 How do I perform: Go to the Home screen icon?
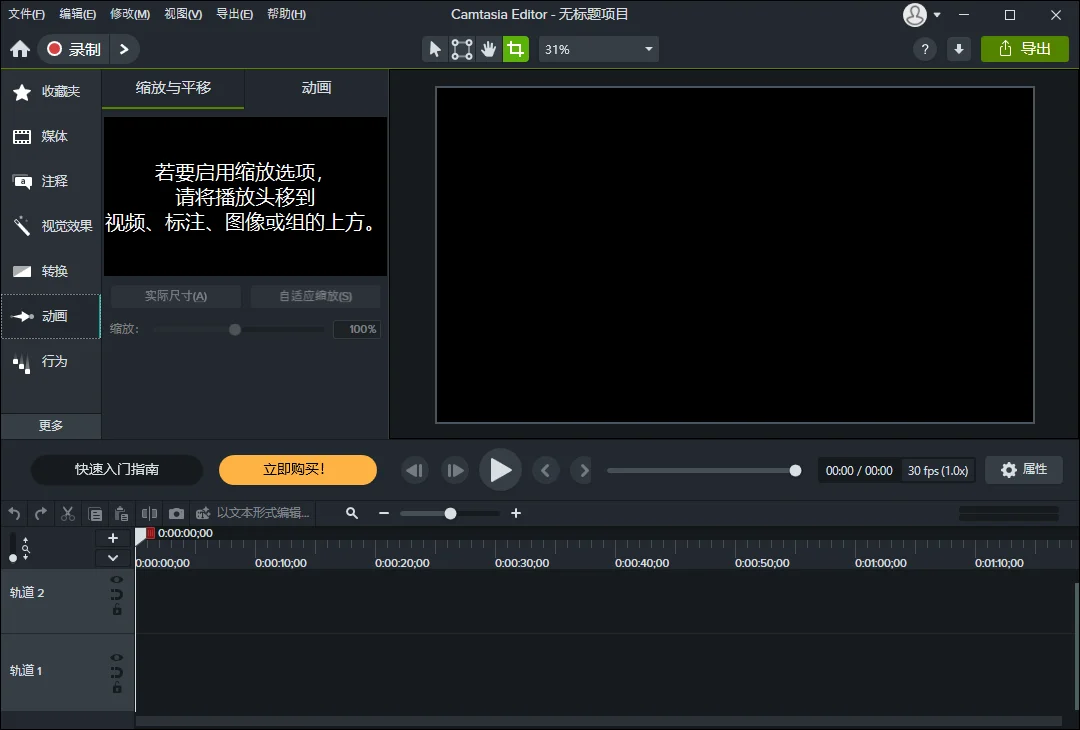tap(20, 49)
